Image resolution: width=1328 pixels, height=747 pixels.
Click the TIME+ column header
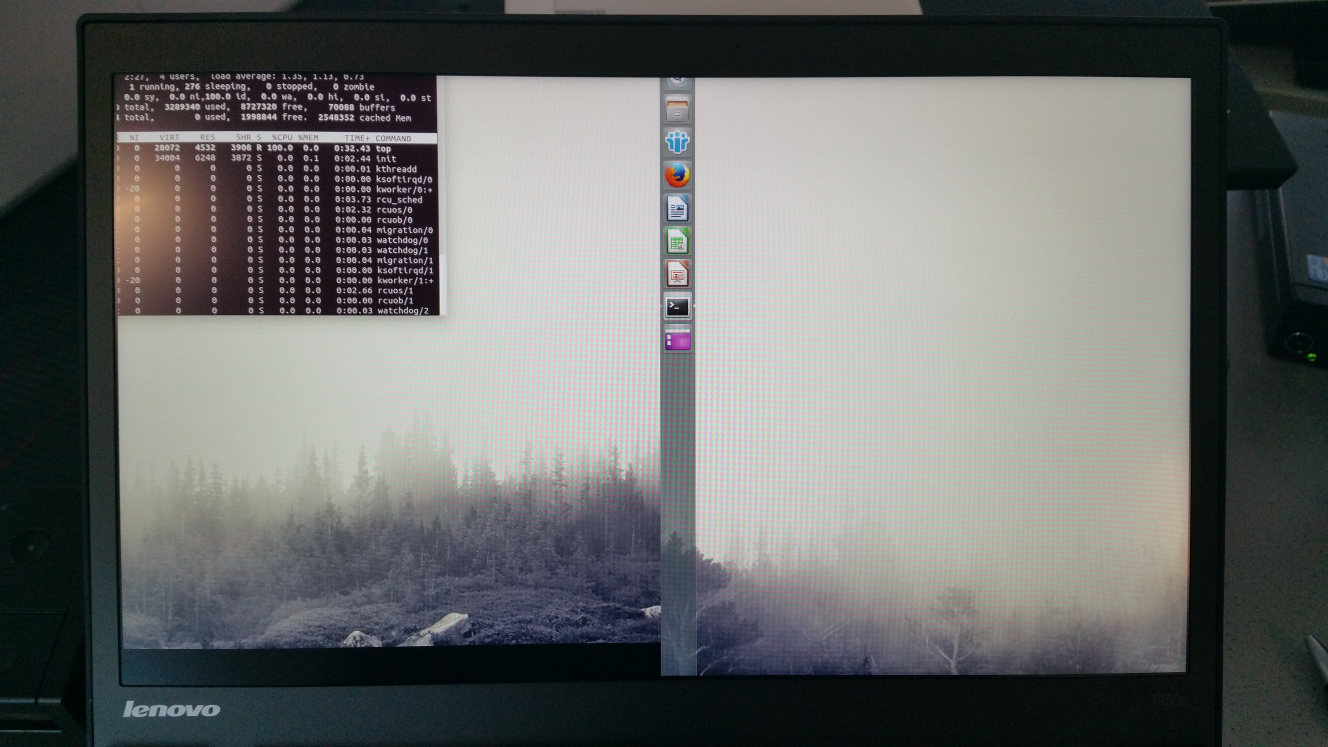point(356,138)
